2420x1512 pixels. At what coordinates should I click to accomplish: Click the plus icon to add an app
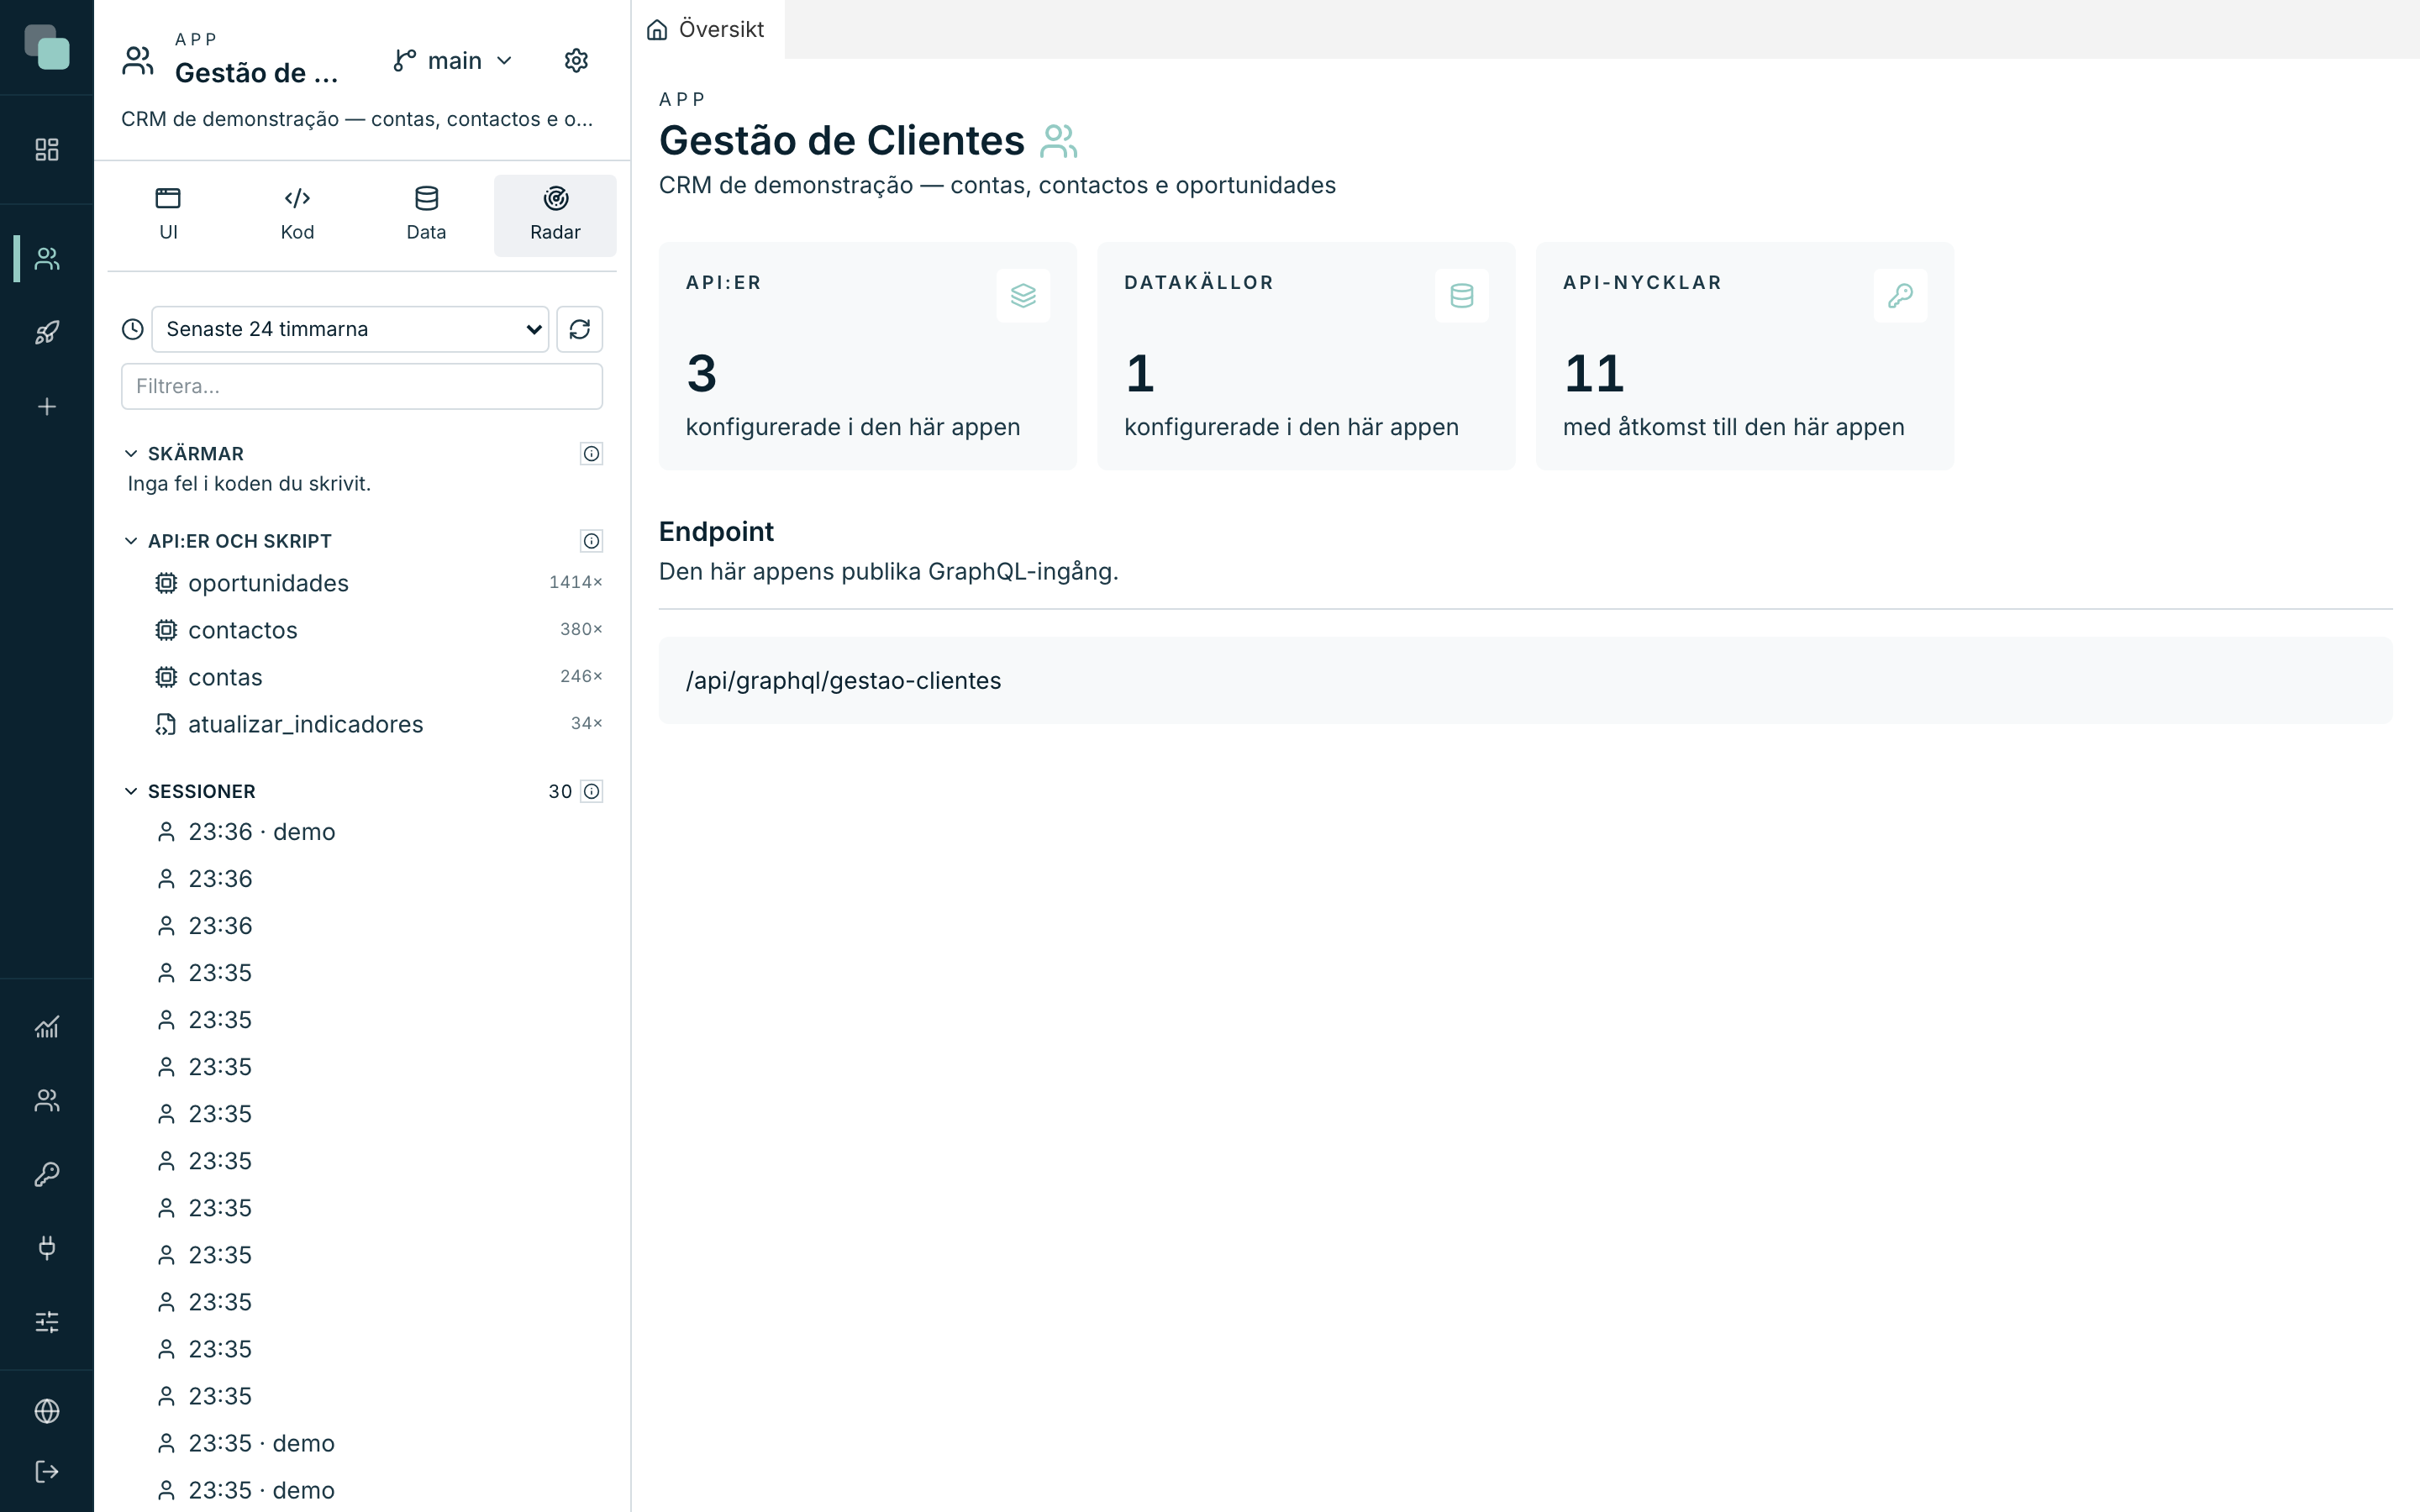(47, 406)
